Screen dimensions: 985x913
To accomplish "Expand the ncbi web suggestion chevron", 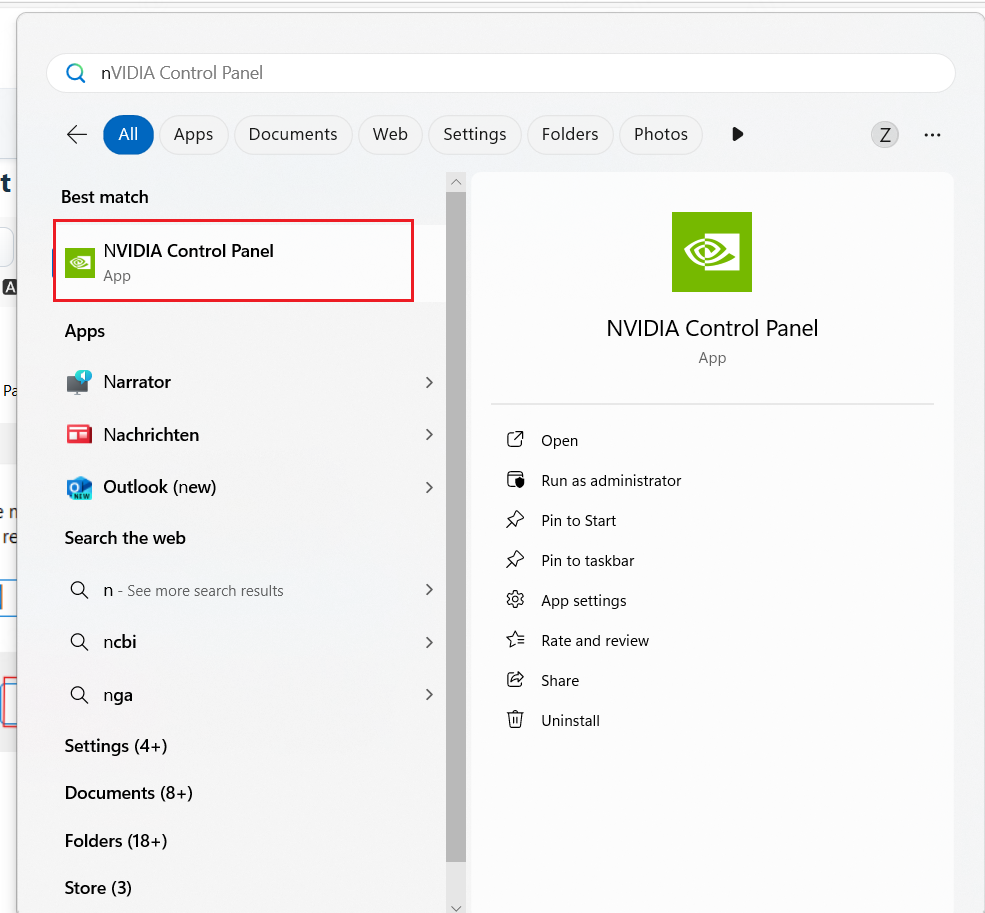I will (x=429, y=642).
